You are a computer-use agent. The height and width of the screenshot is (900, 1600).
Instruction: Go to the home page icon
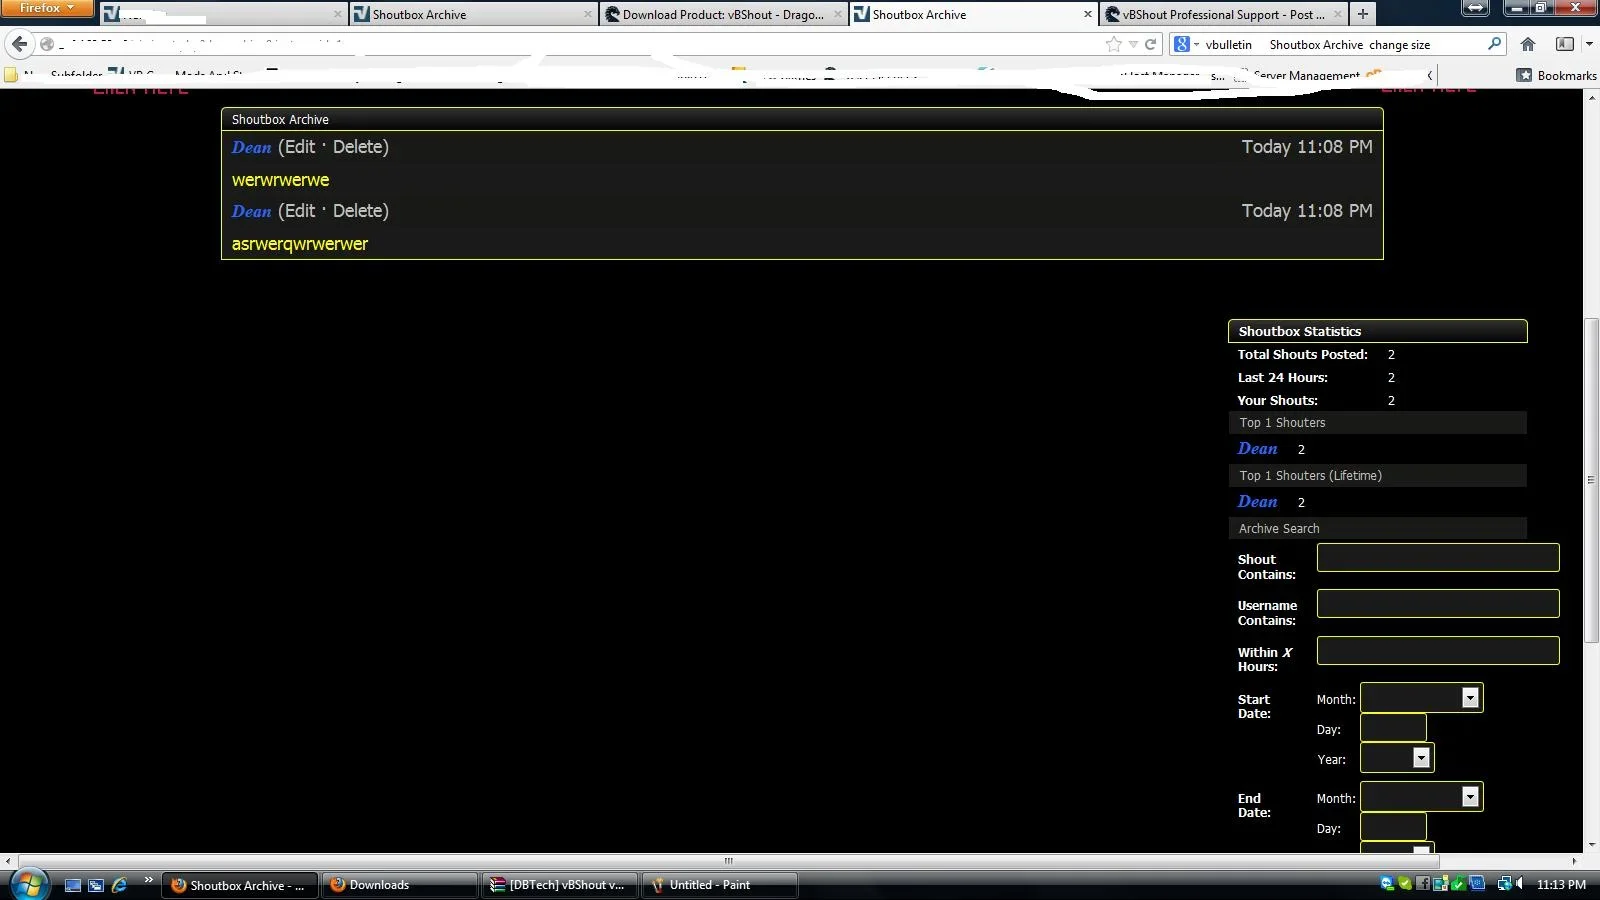pos(1528,44)
